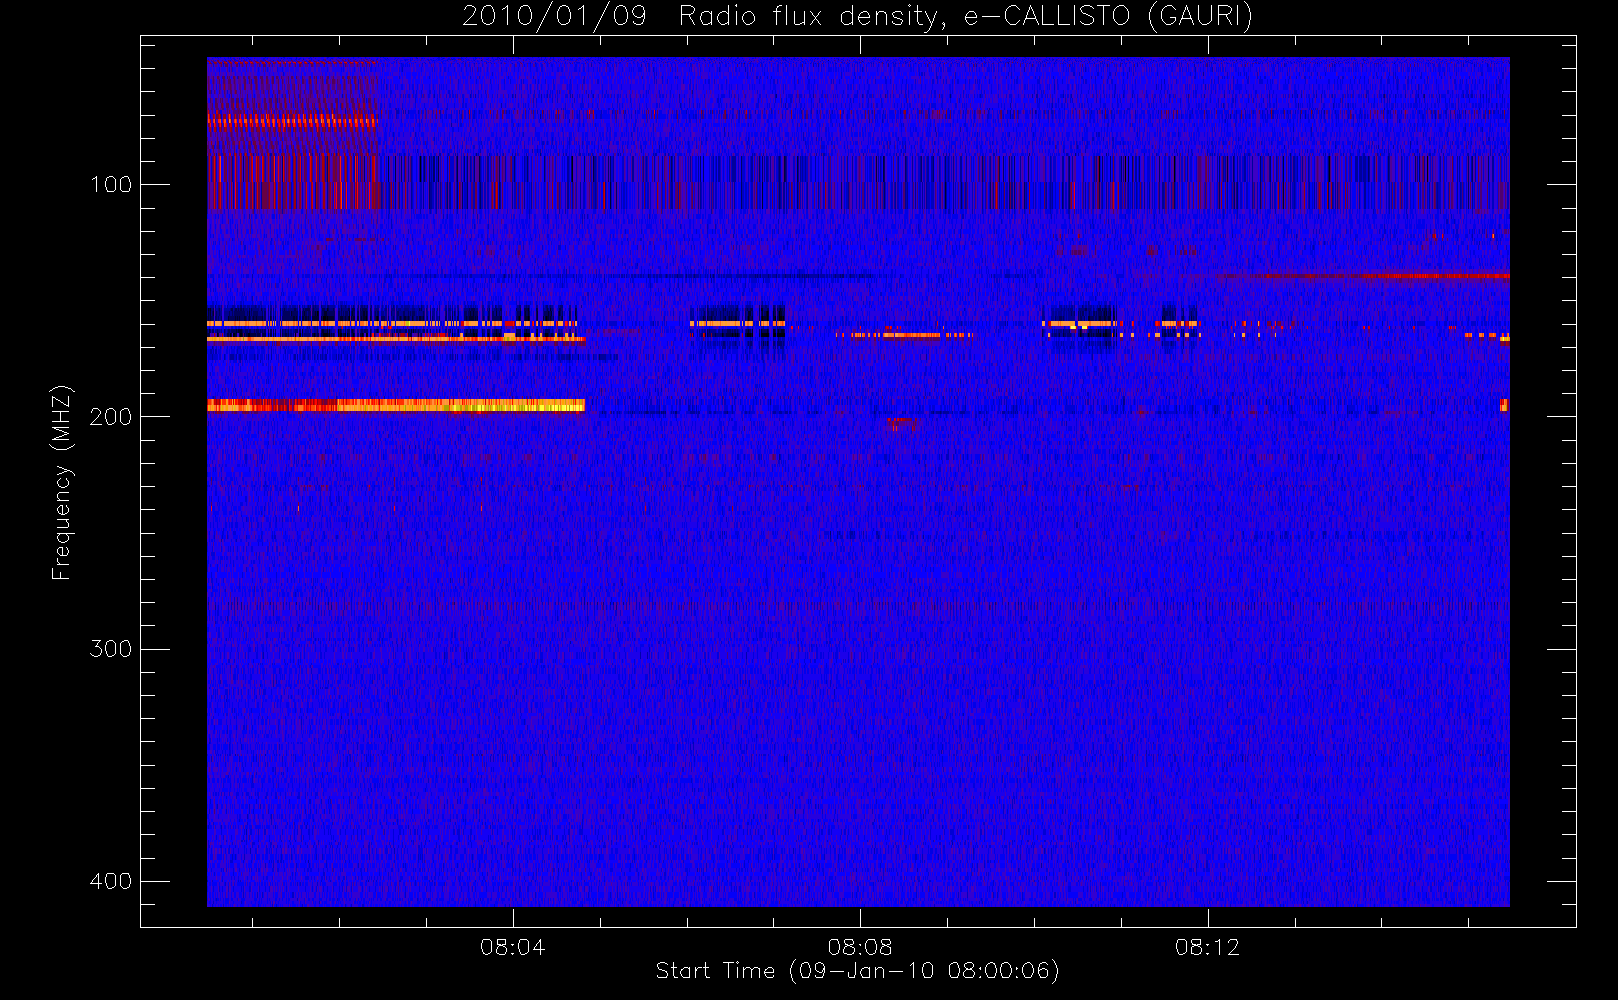This screenshot has height=1000, width=1618.
Task: Click the 100 frequency tick label
Action: 111,185
